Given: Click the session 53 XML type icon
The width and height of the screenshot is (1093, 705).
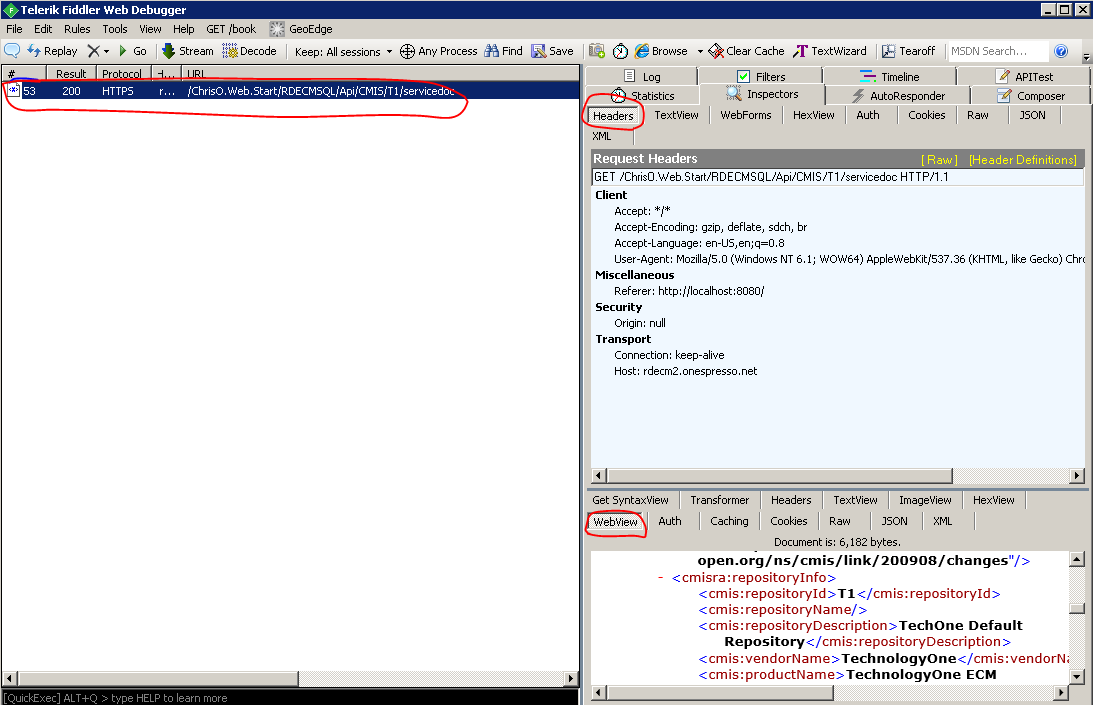Looking at the screenshot, I should [13, 90].
